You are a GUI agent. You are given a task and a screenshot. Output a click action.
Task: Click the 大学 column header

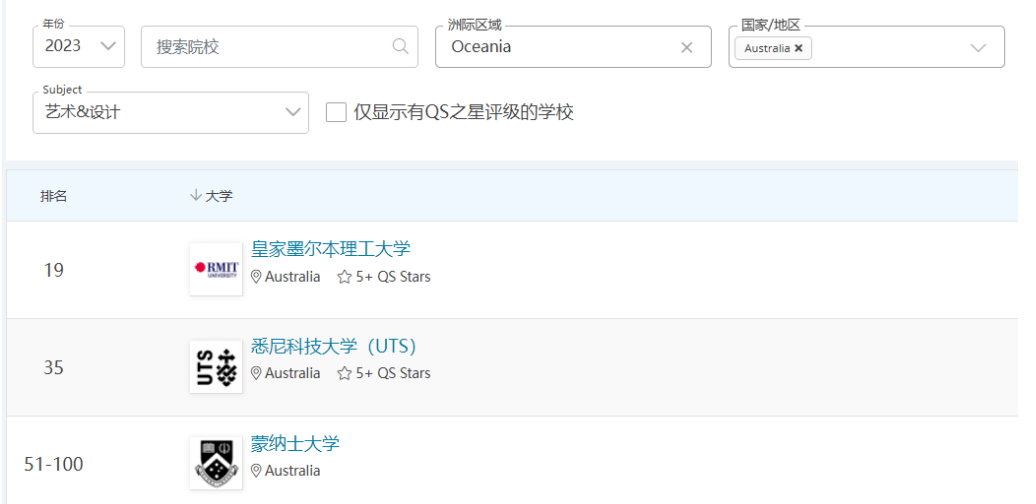coord(219,196)
